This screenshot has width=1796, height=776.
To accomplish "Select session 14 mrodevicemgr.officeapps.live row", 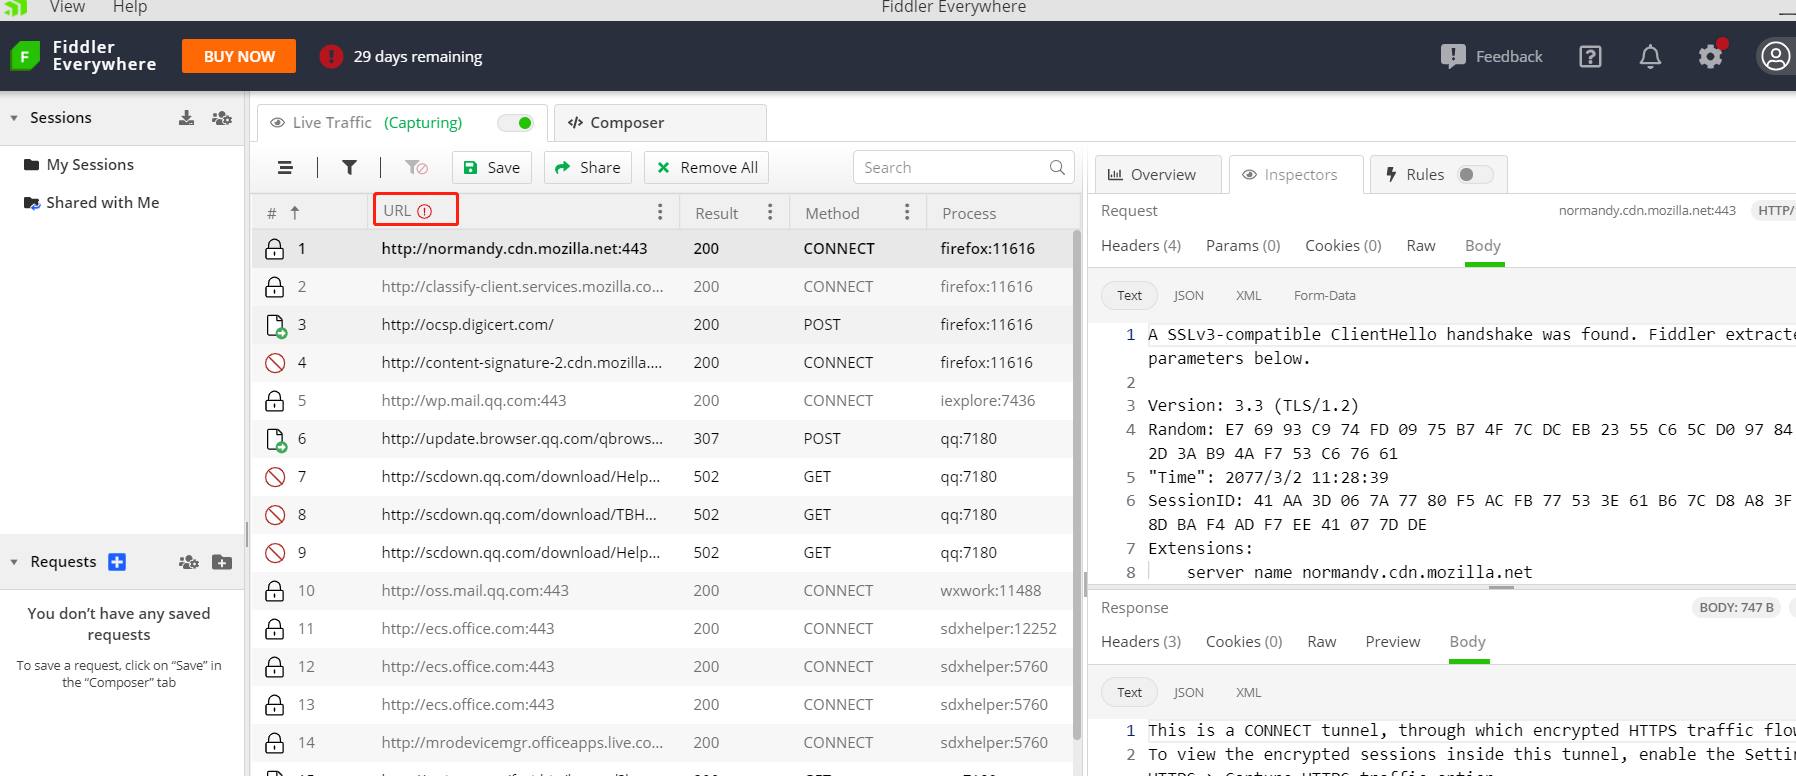I will point(661,743).
